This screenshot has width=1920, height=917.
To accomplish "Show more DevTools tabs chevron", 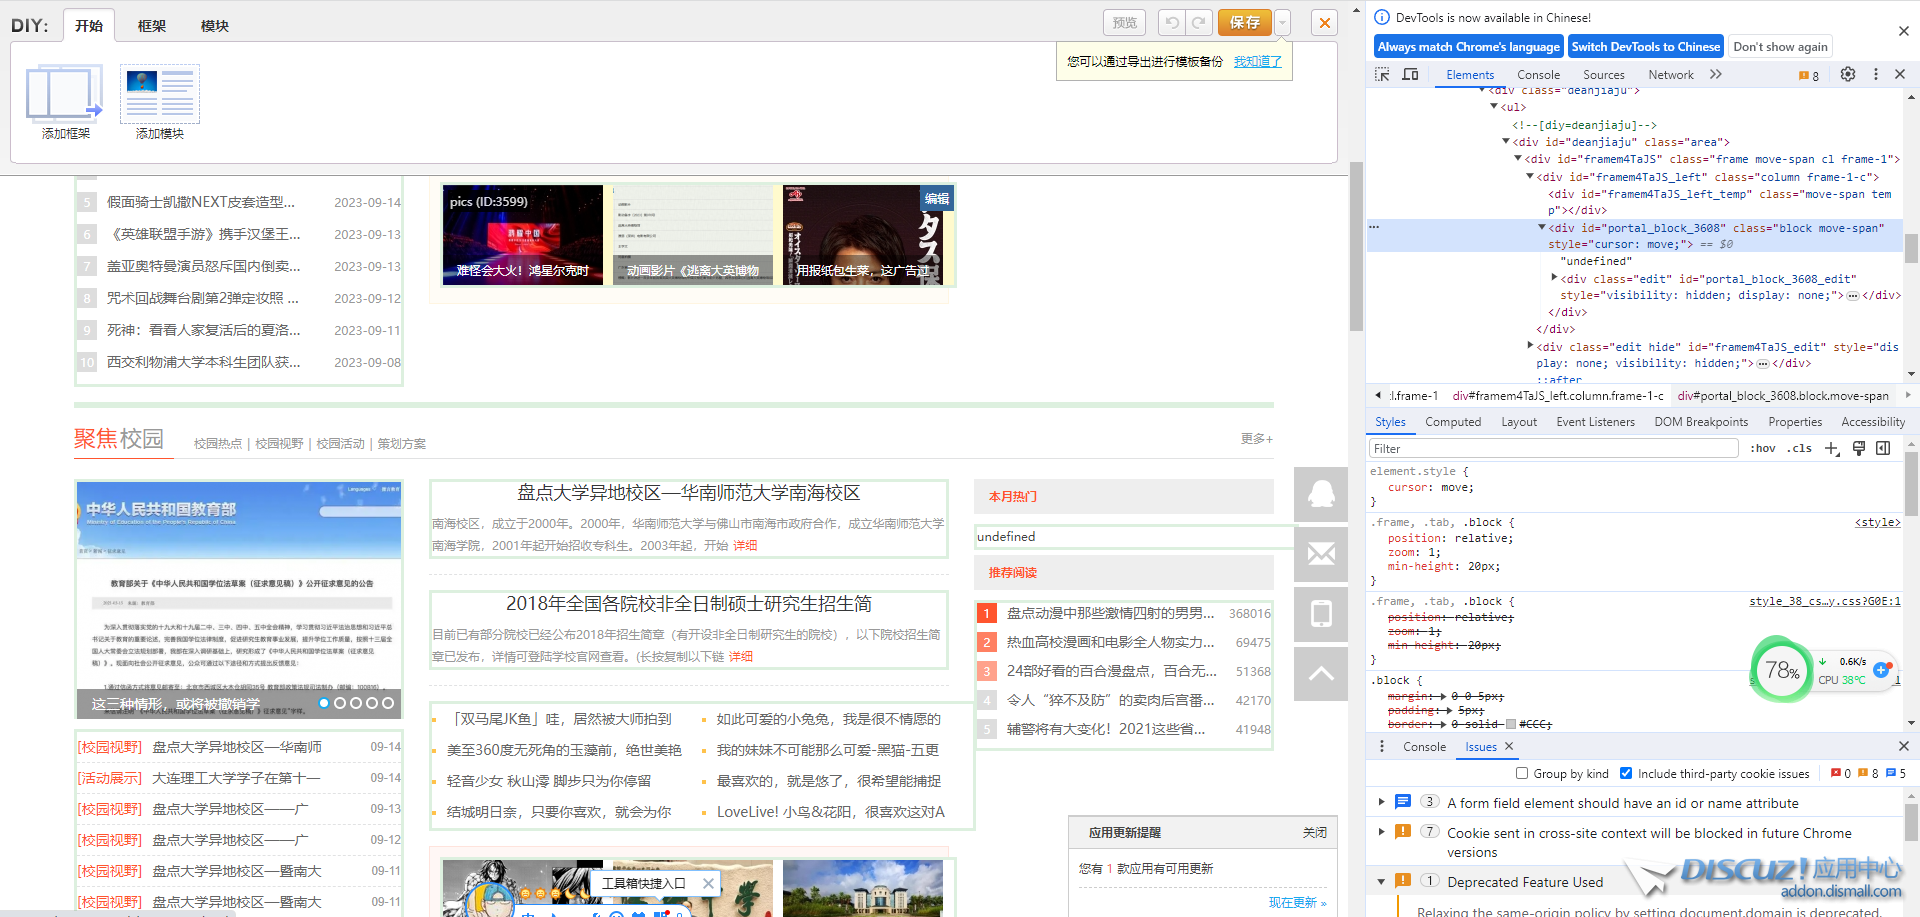I will click(1716, 74).
